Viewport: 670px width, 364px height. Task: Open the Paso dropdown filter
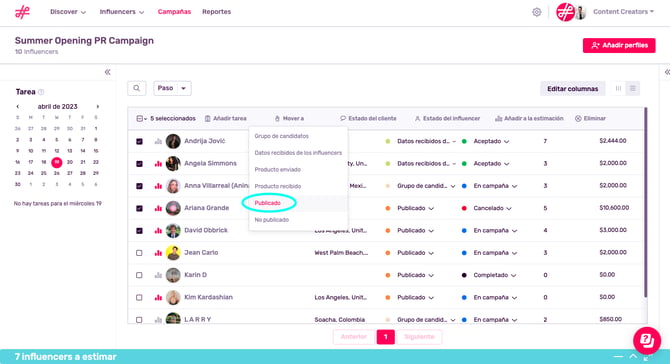point(172,88)
